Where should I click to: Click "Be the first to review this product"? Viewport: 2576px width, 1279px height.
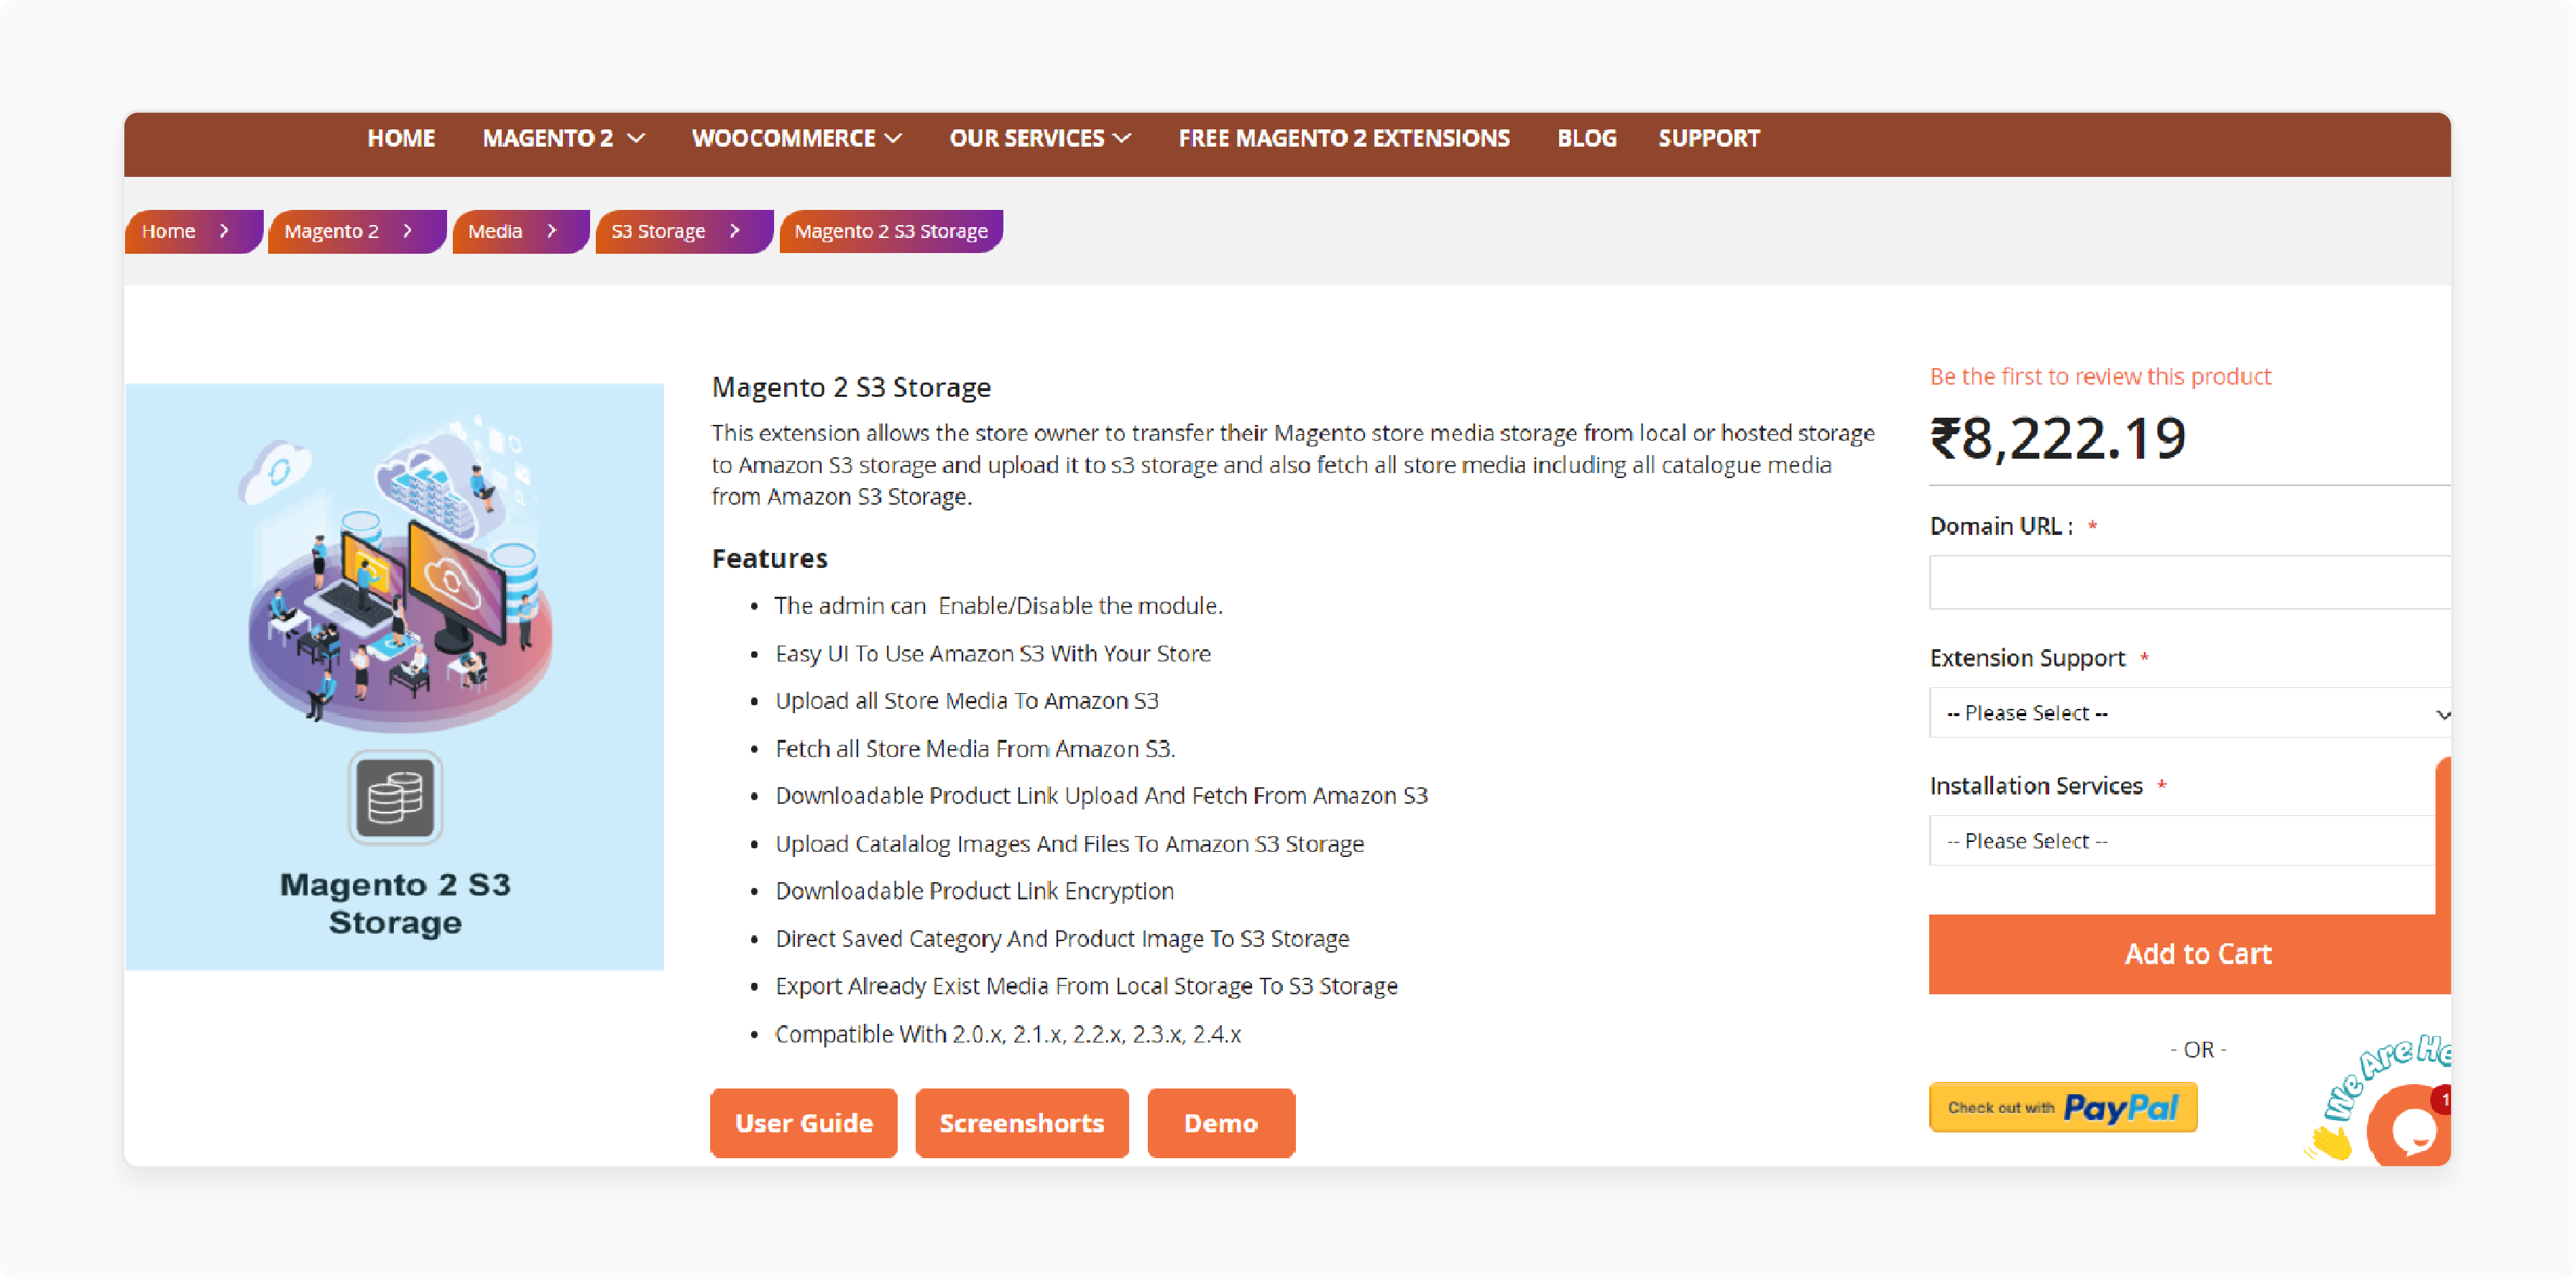2100,375
